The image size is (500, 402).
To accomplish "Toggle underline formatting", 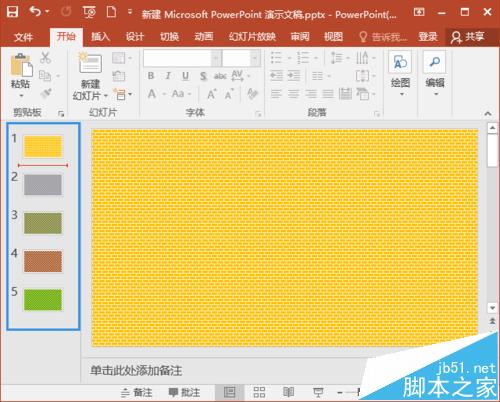I will coord(186,76).
